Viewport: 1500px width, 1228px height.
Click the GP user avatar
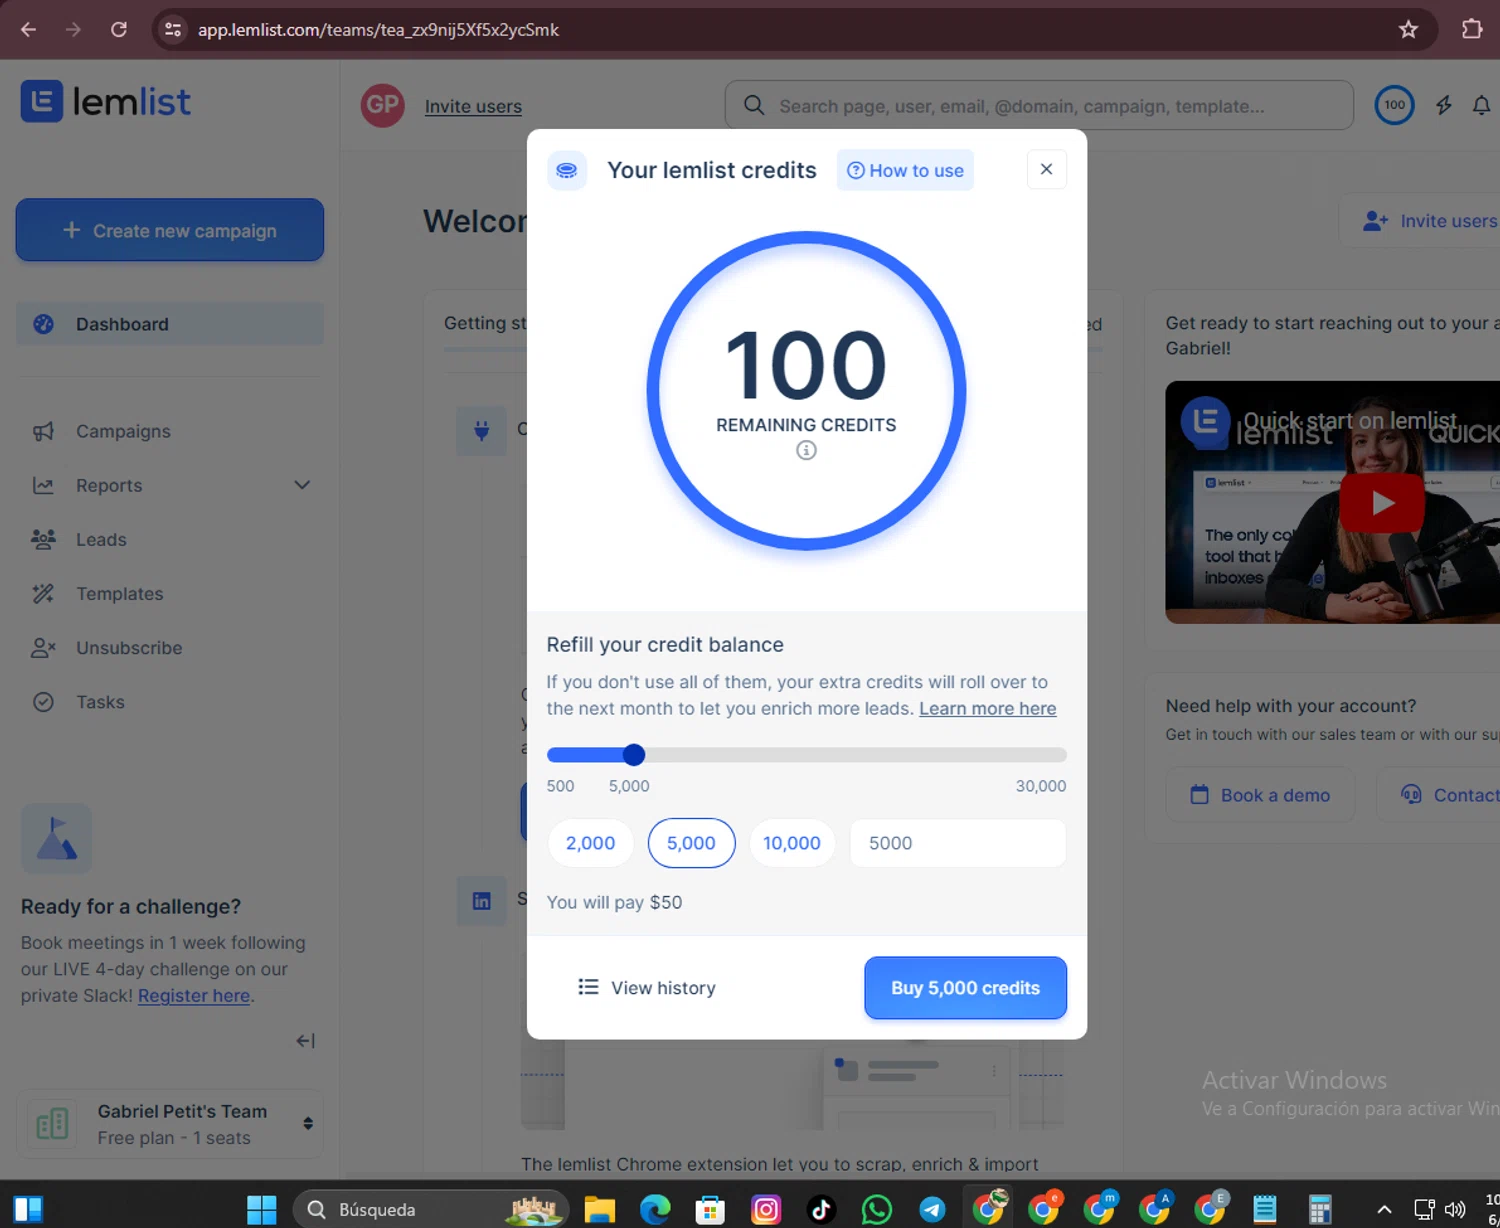tap(382, 105)
